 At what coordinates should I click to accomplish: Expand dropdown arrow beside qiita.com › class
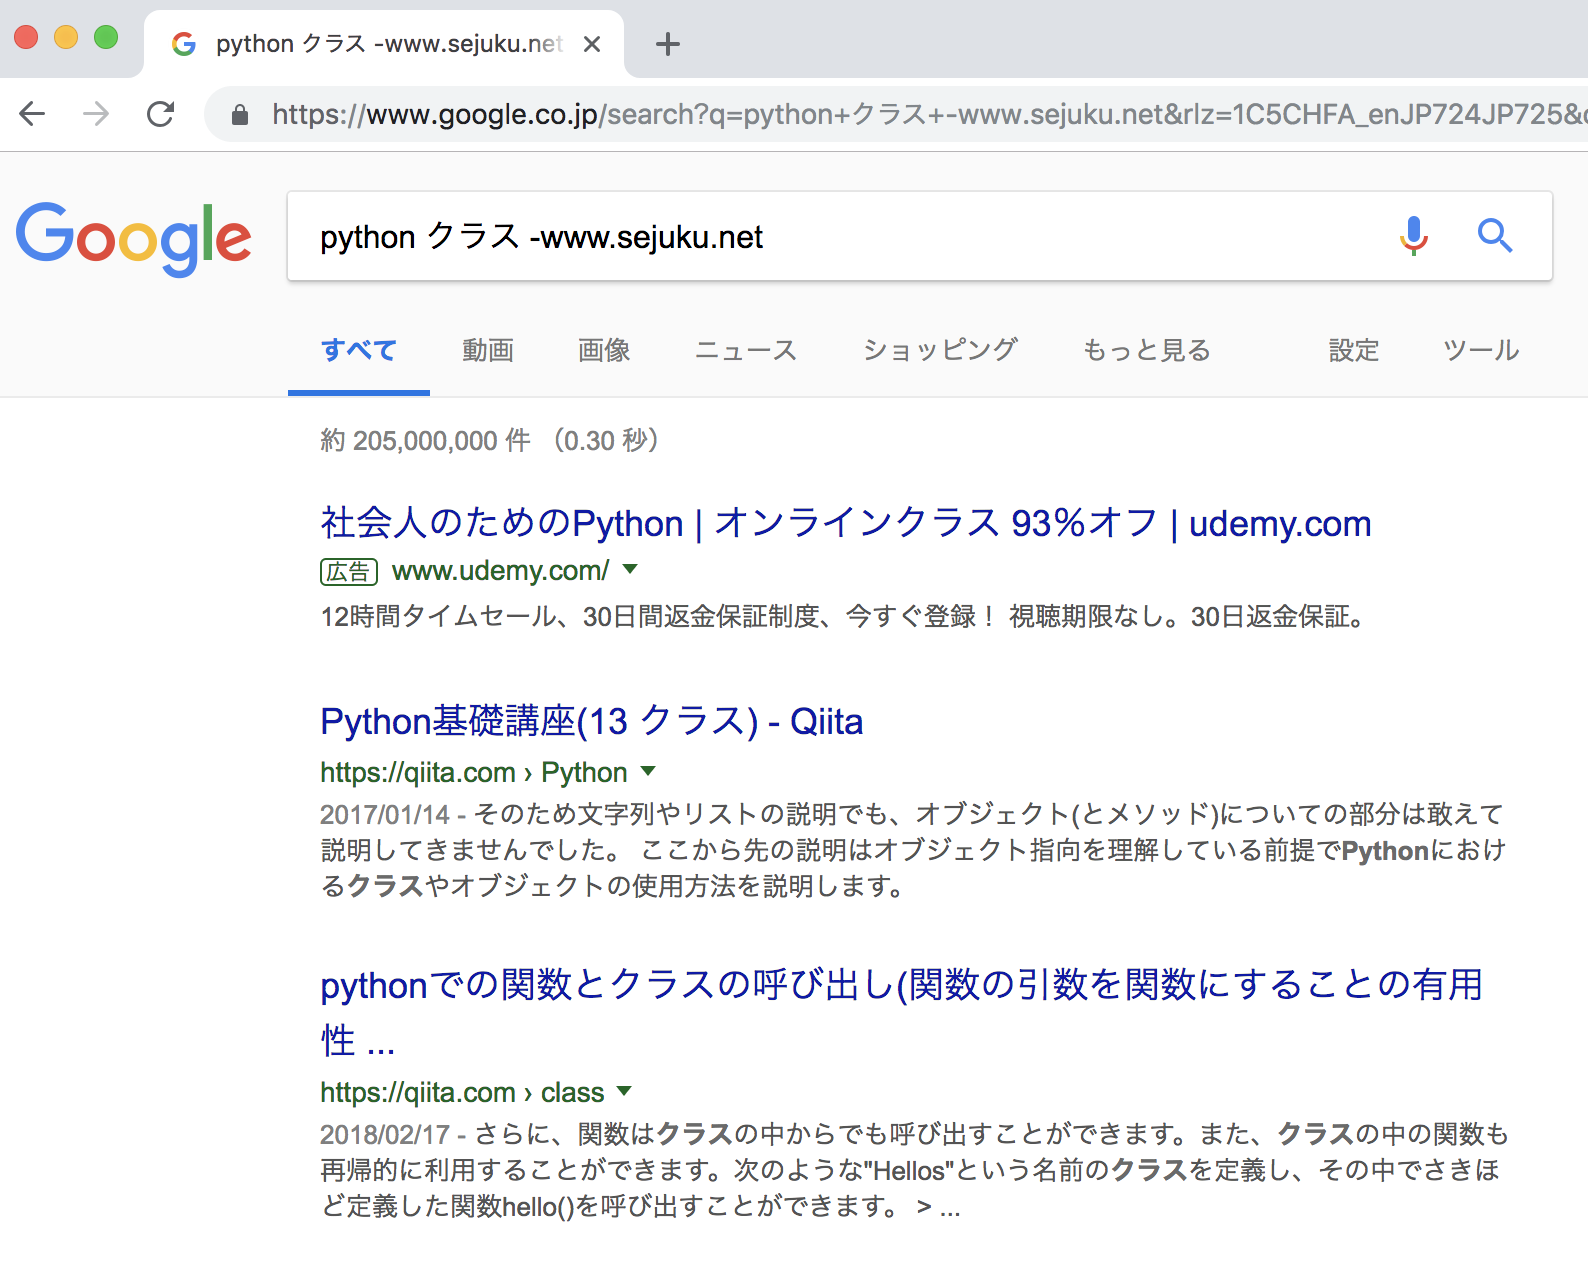click(x=625, y=1091)
